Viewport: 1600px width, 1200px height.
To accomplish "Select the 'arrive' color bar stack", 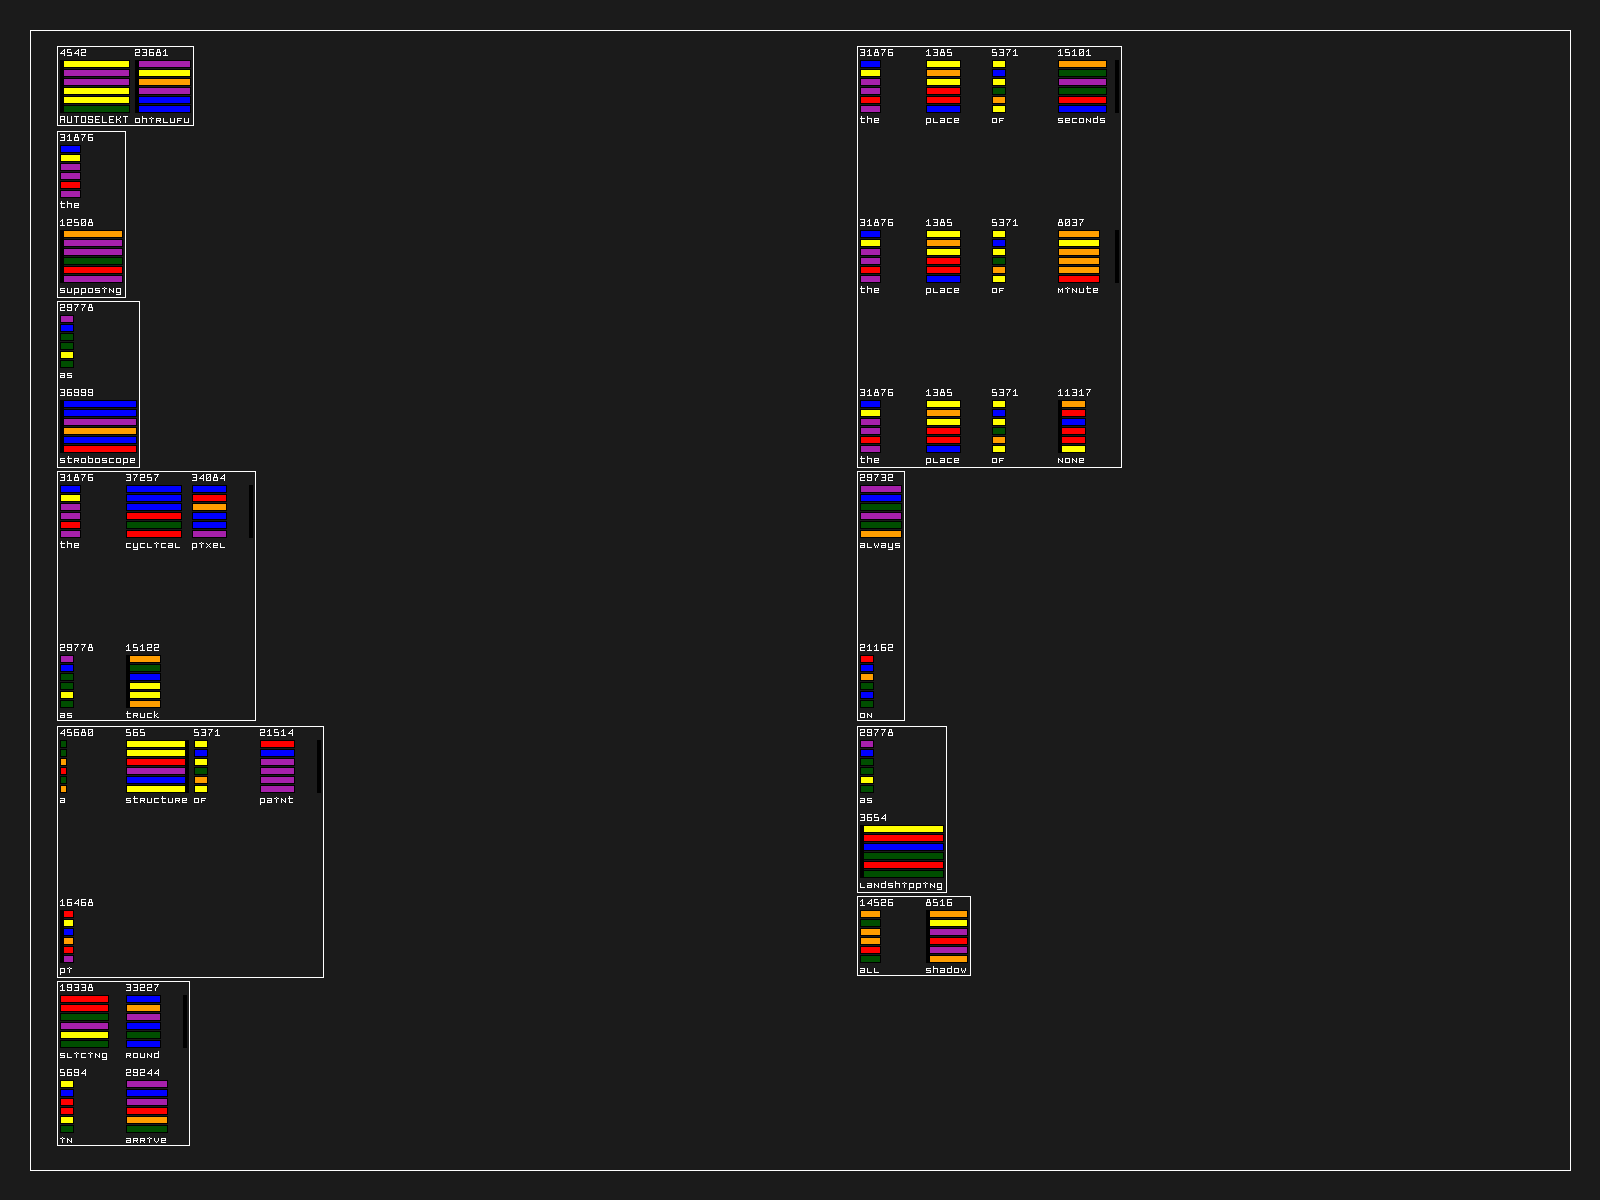I will click(147, 1106).
